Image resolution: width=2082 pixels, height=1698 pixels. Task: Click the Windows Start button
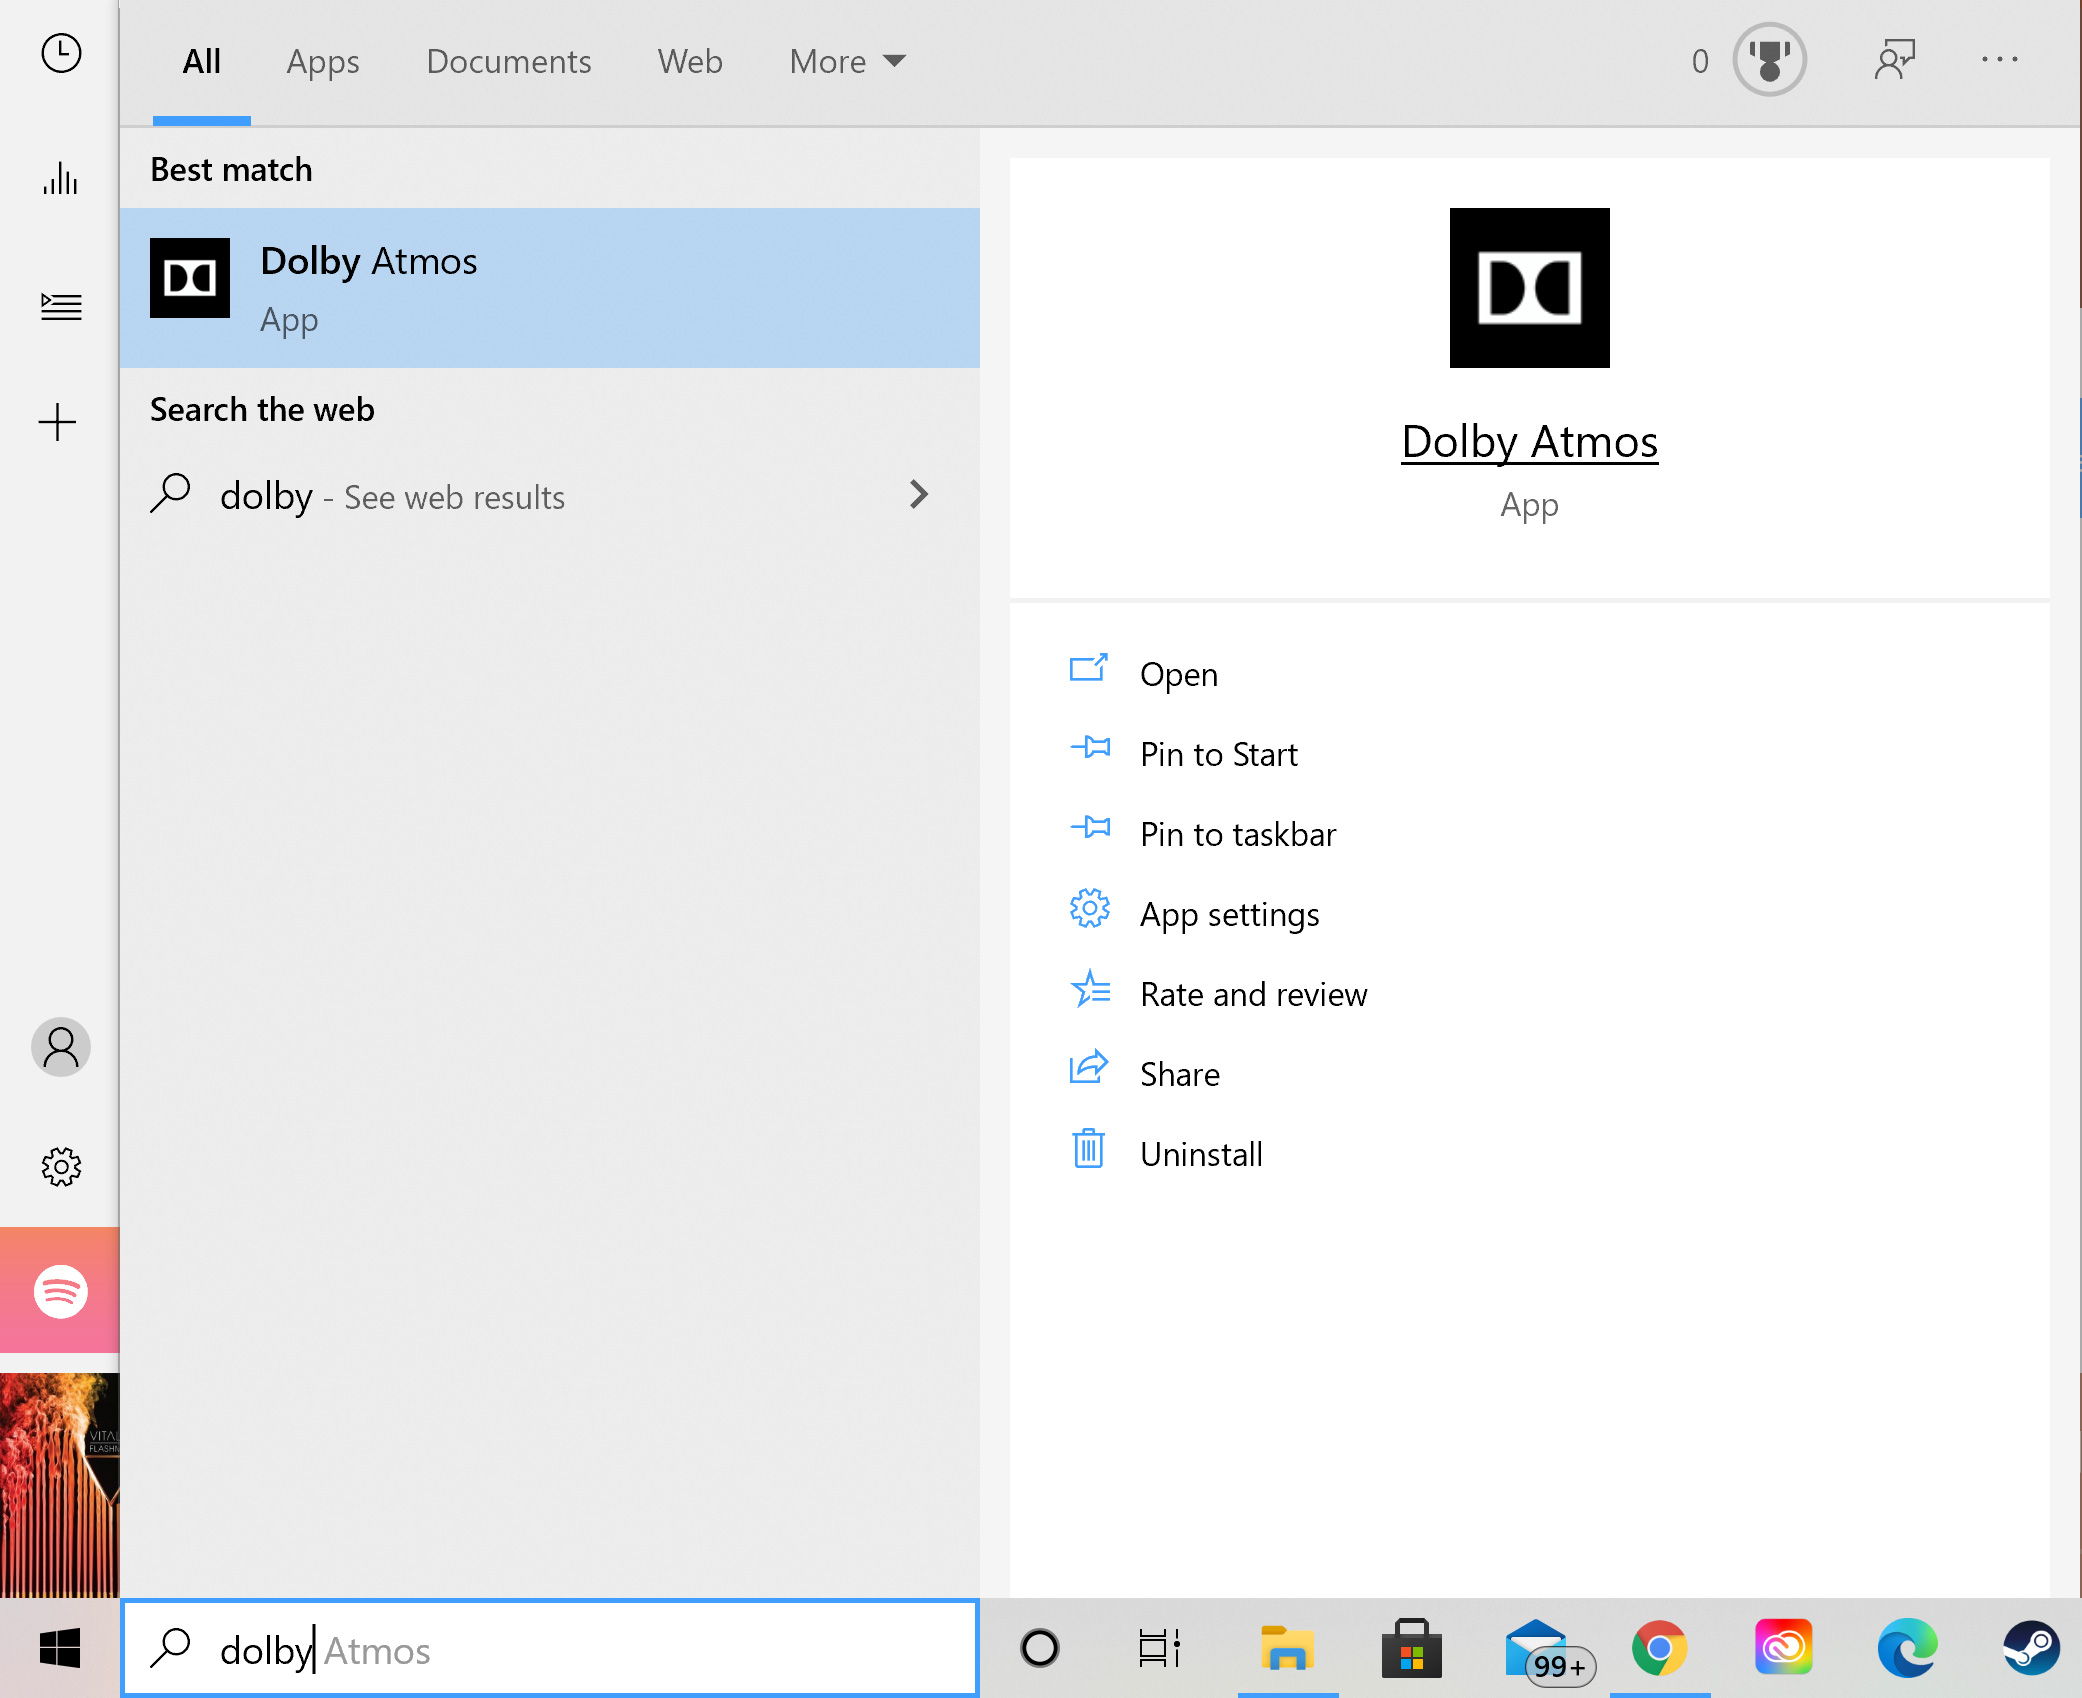pos(60,1648)
